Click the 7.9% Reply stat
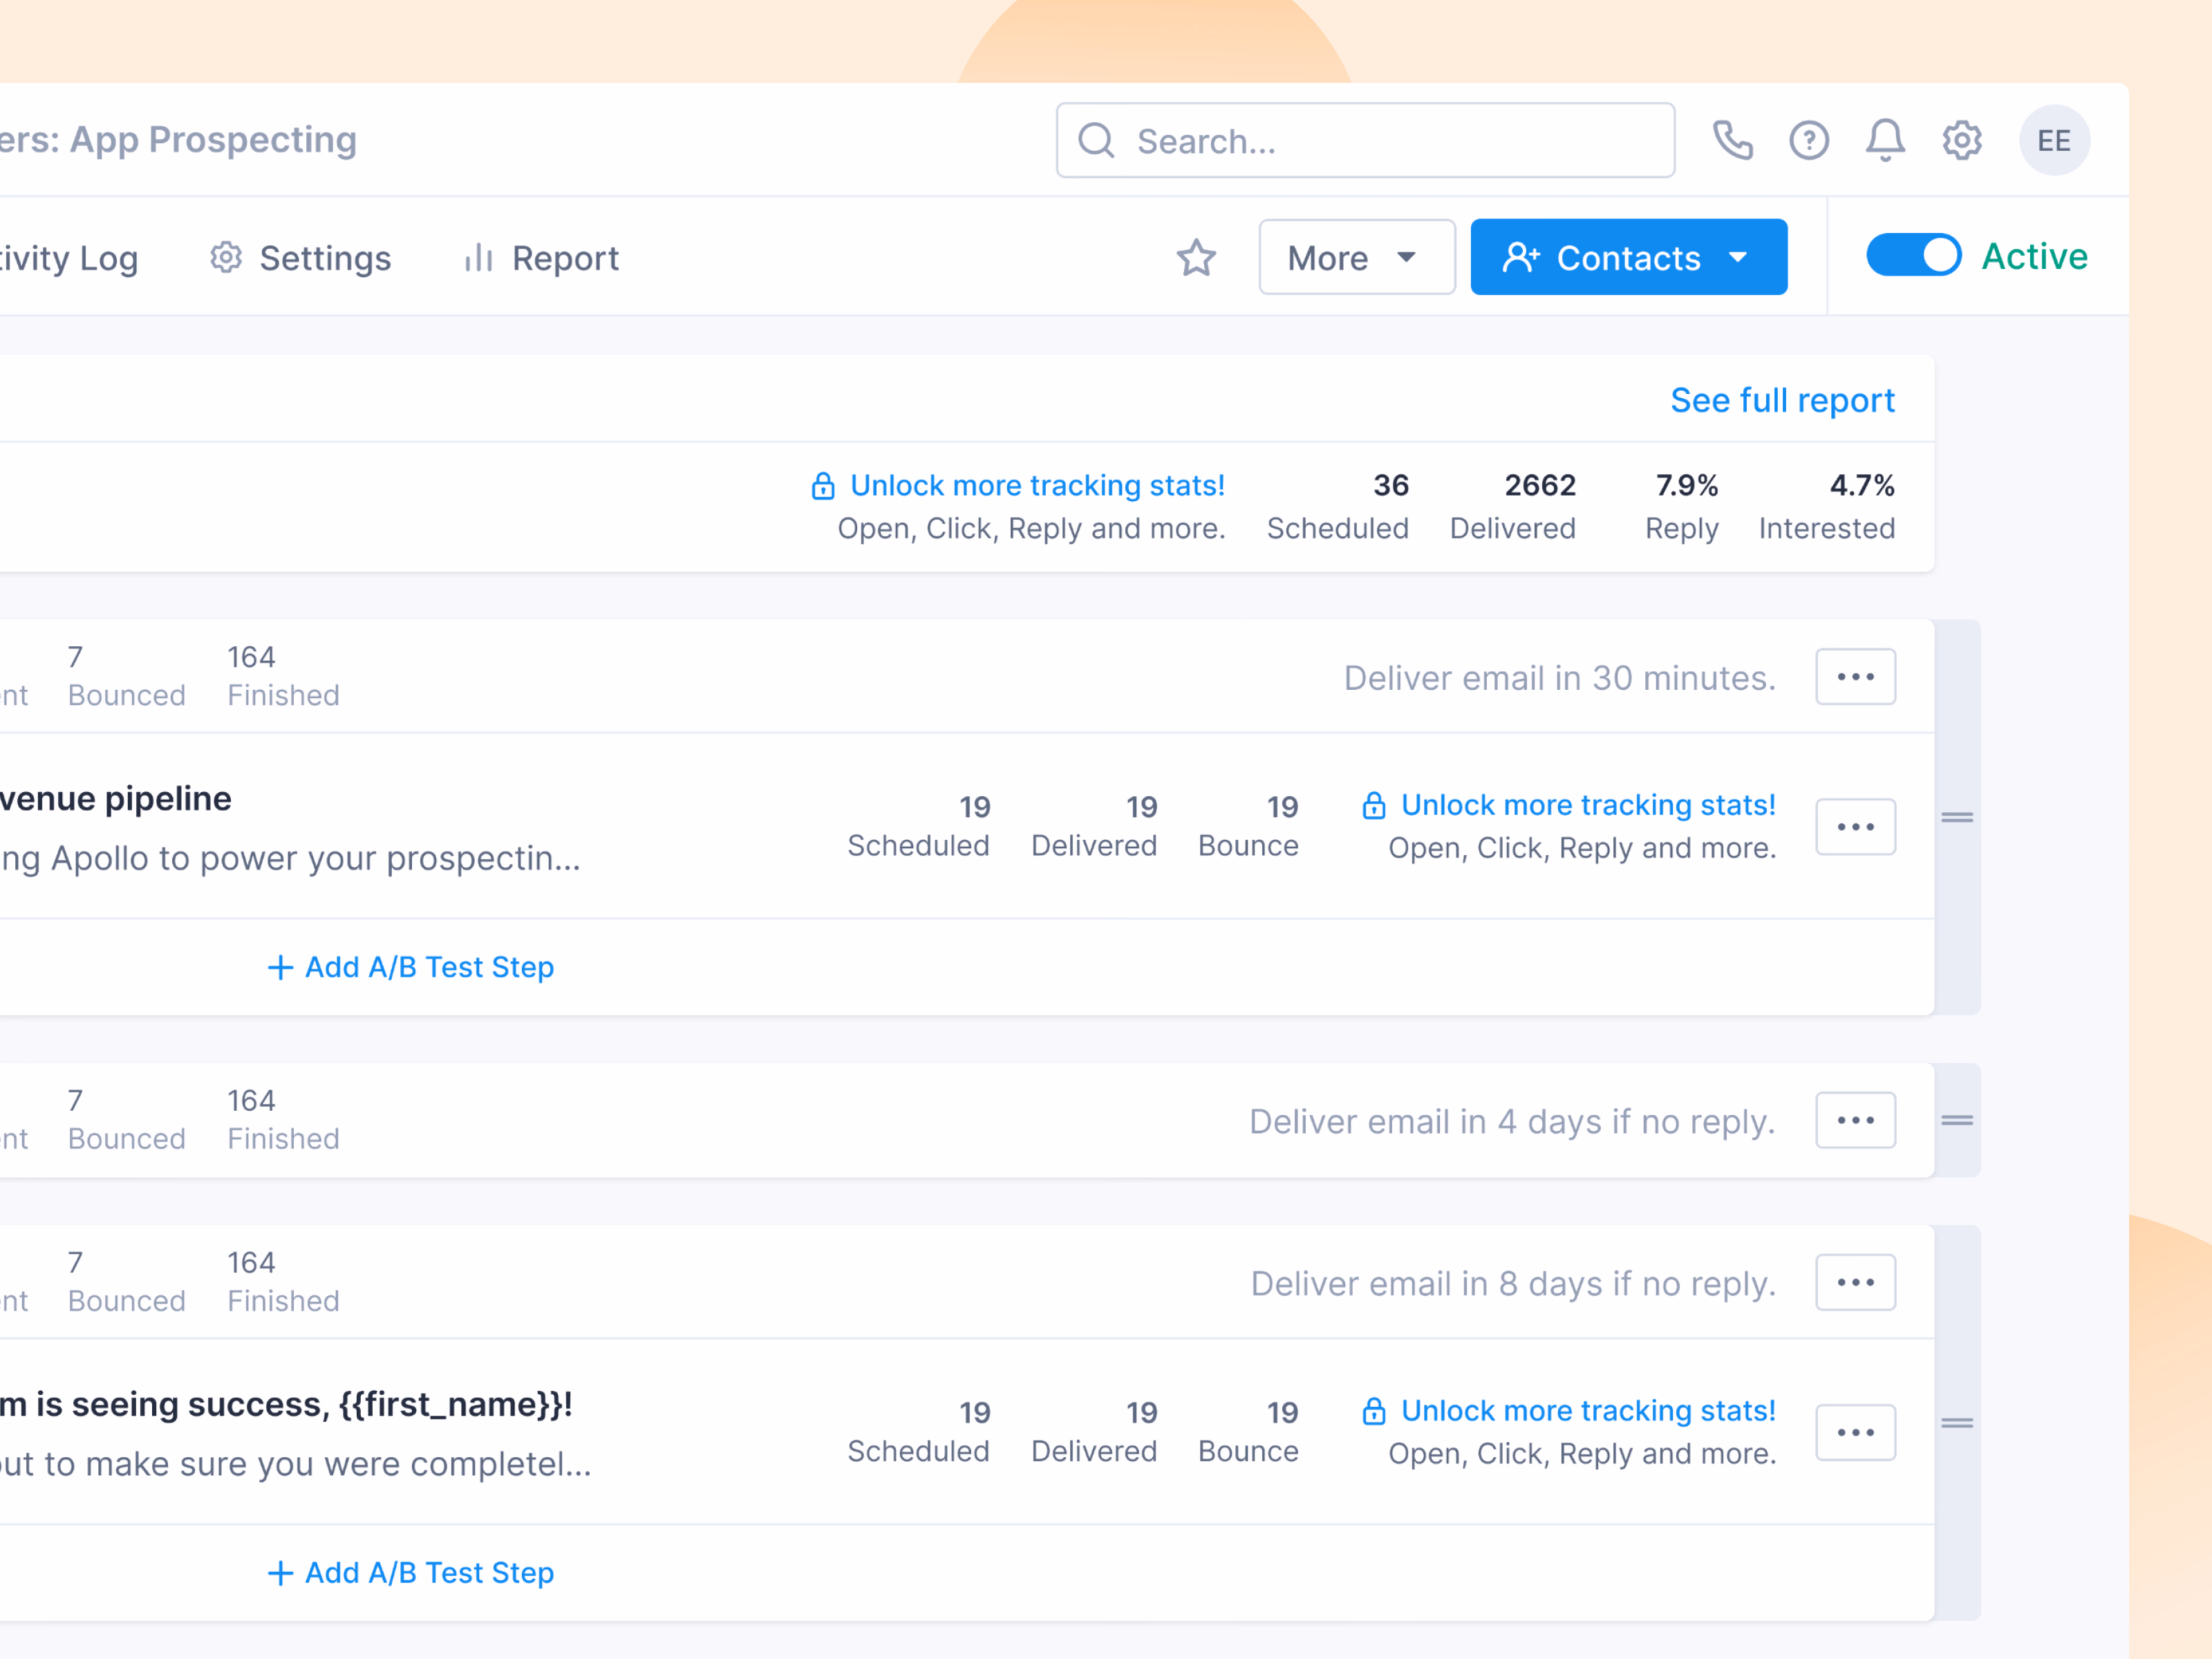This screenshot has height=1659, width=2212. [x=1682, y=506]
